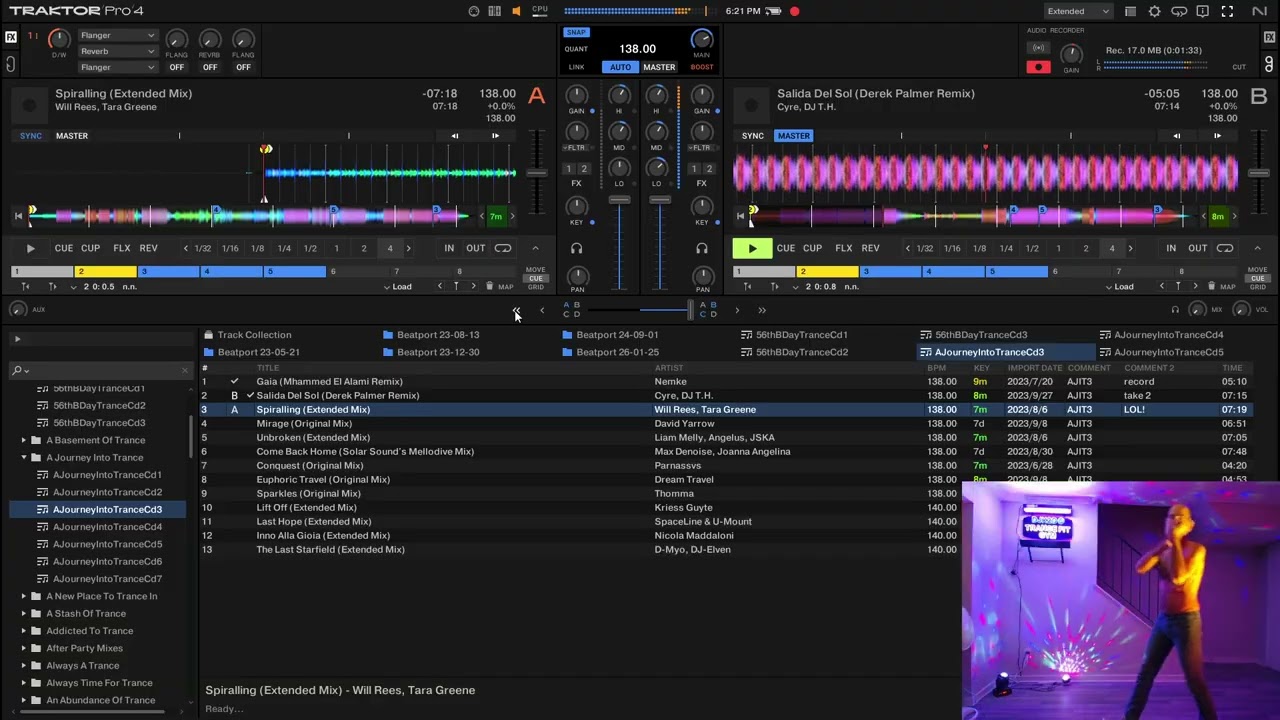
Task: Toggle AUTO master clock mode
Action: click(x=620, y=67)
